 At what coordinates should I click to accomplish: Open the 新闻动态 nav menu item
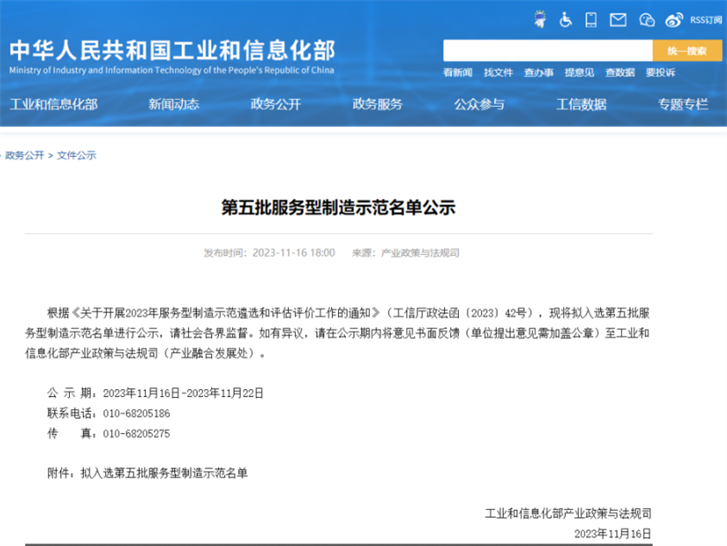tap(174, 104)
